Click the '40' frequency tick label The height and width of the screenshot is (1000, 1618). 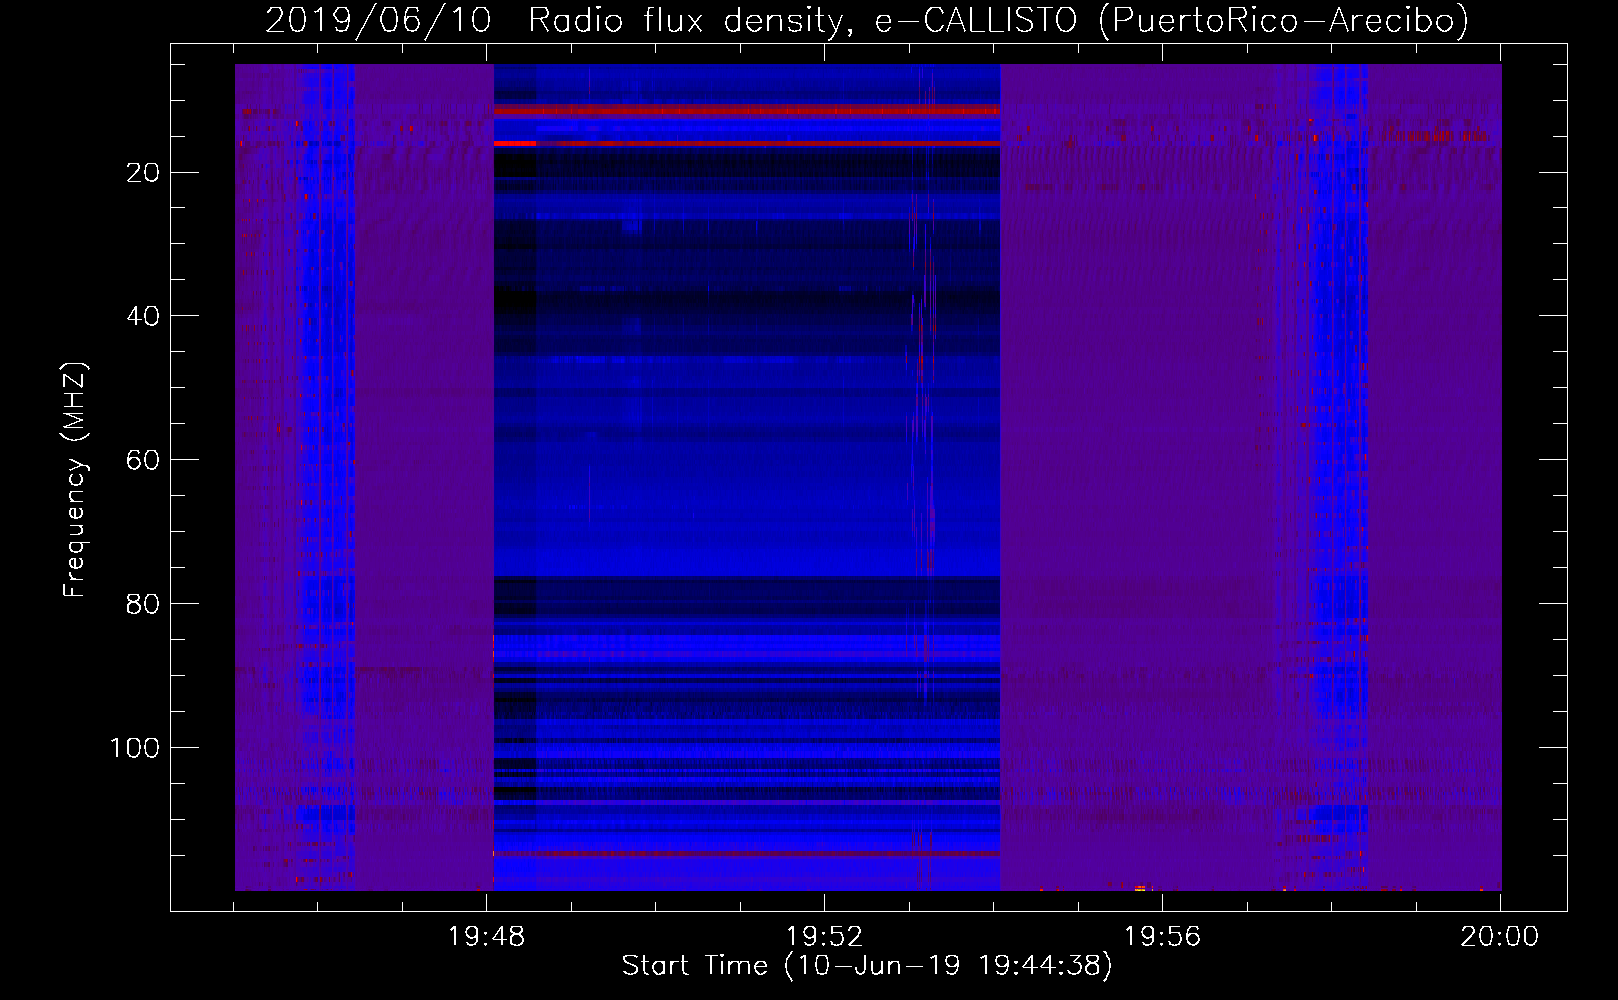[x=143, y=316]
